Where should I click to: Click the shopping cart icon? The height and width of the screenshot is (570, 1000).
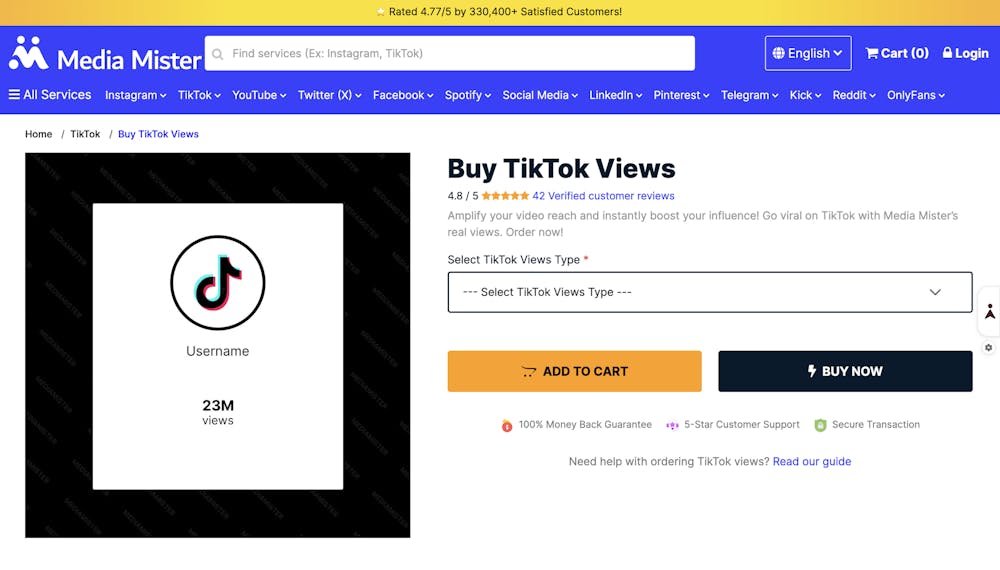coord(872,54)
